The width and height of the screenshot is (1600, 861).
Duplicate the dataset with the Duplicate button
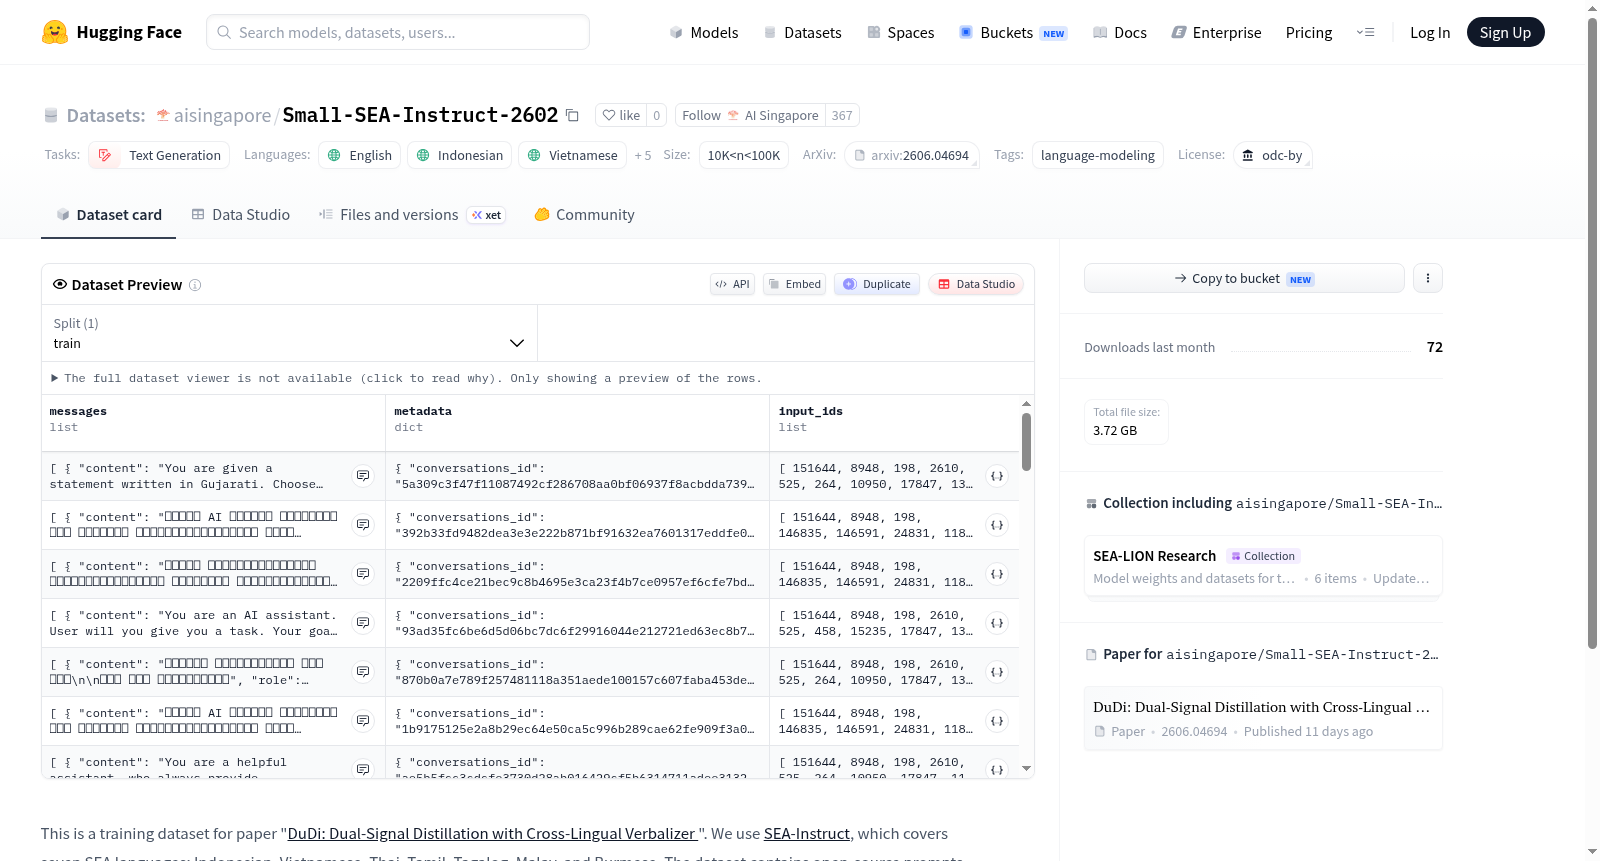coord(877,284)
